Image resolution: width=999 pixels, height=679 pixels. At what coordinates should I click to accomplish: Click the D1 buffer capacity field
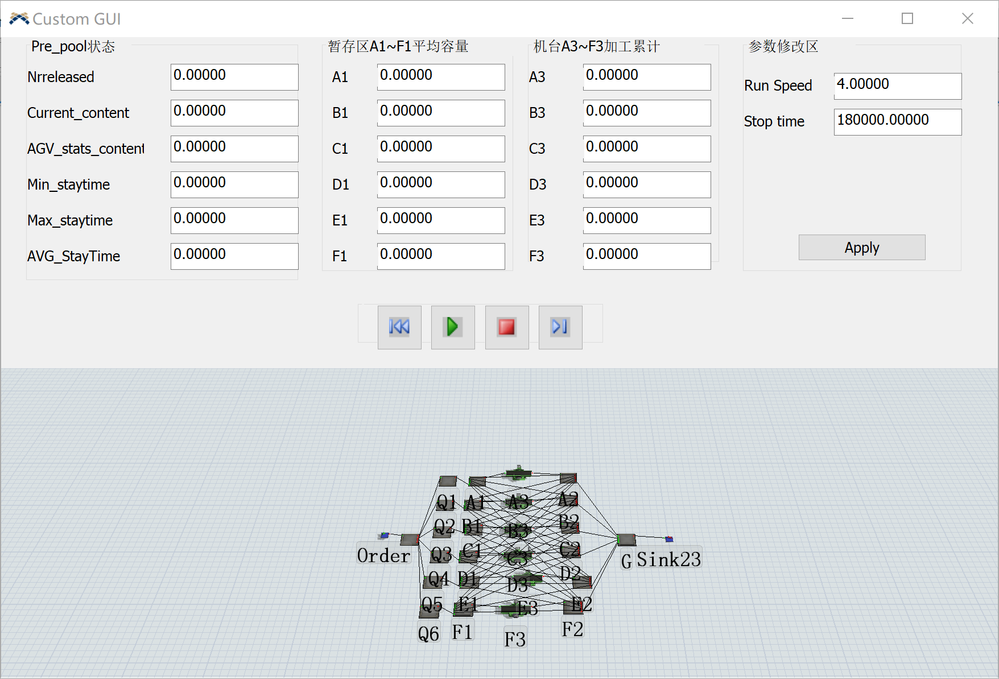tap(441, 184)
